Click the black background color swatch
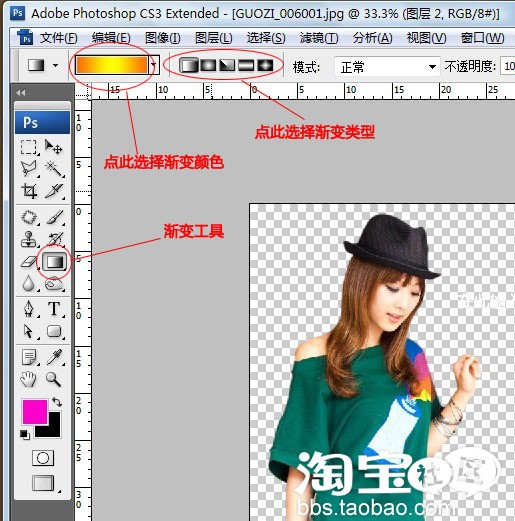Screen dimensions: 515x521 tap(52, 428)
